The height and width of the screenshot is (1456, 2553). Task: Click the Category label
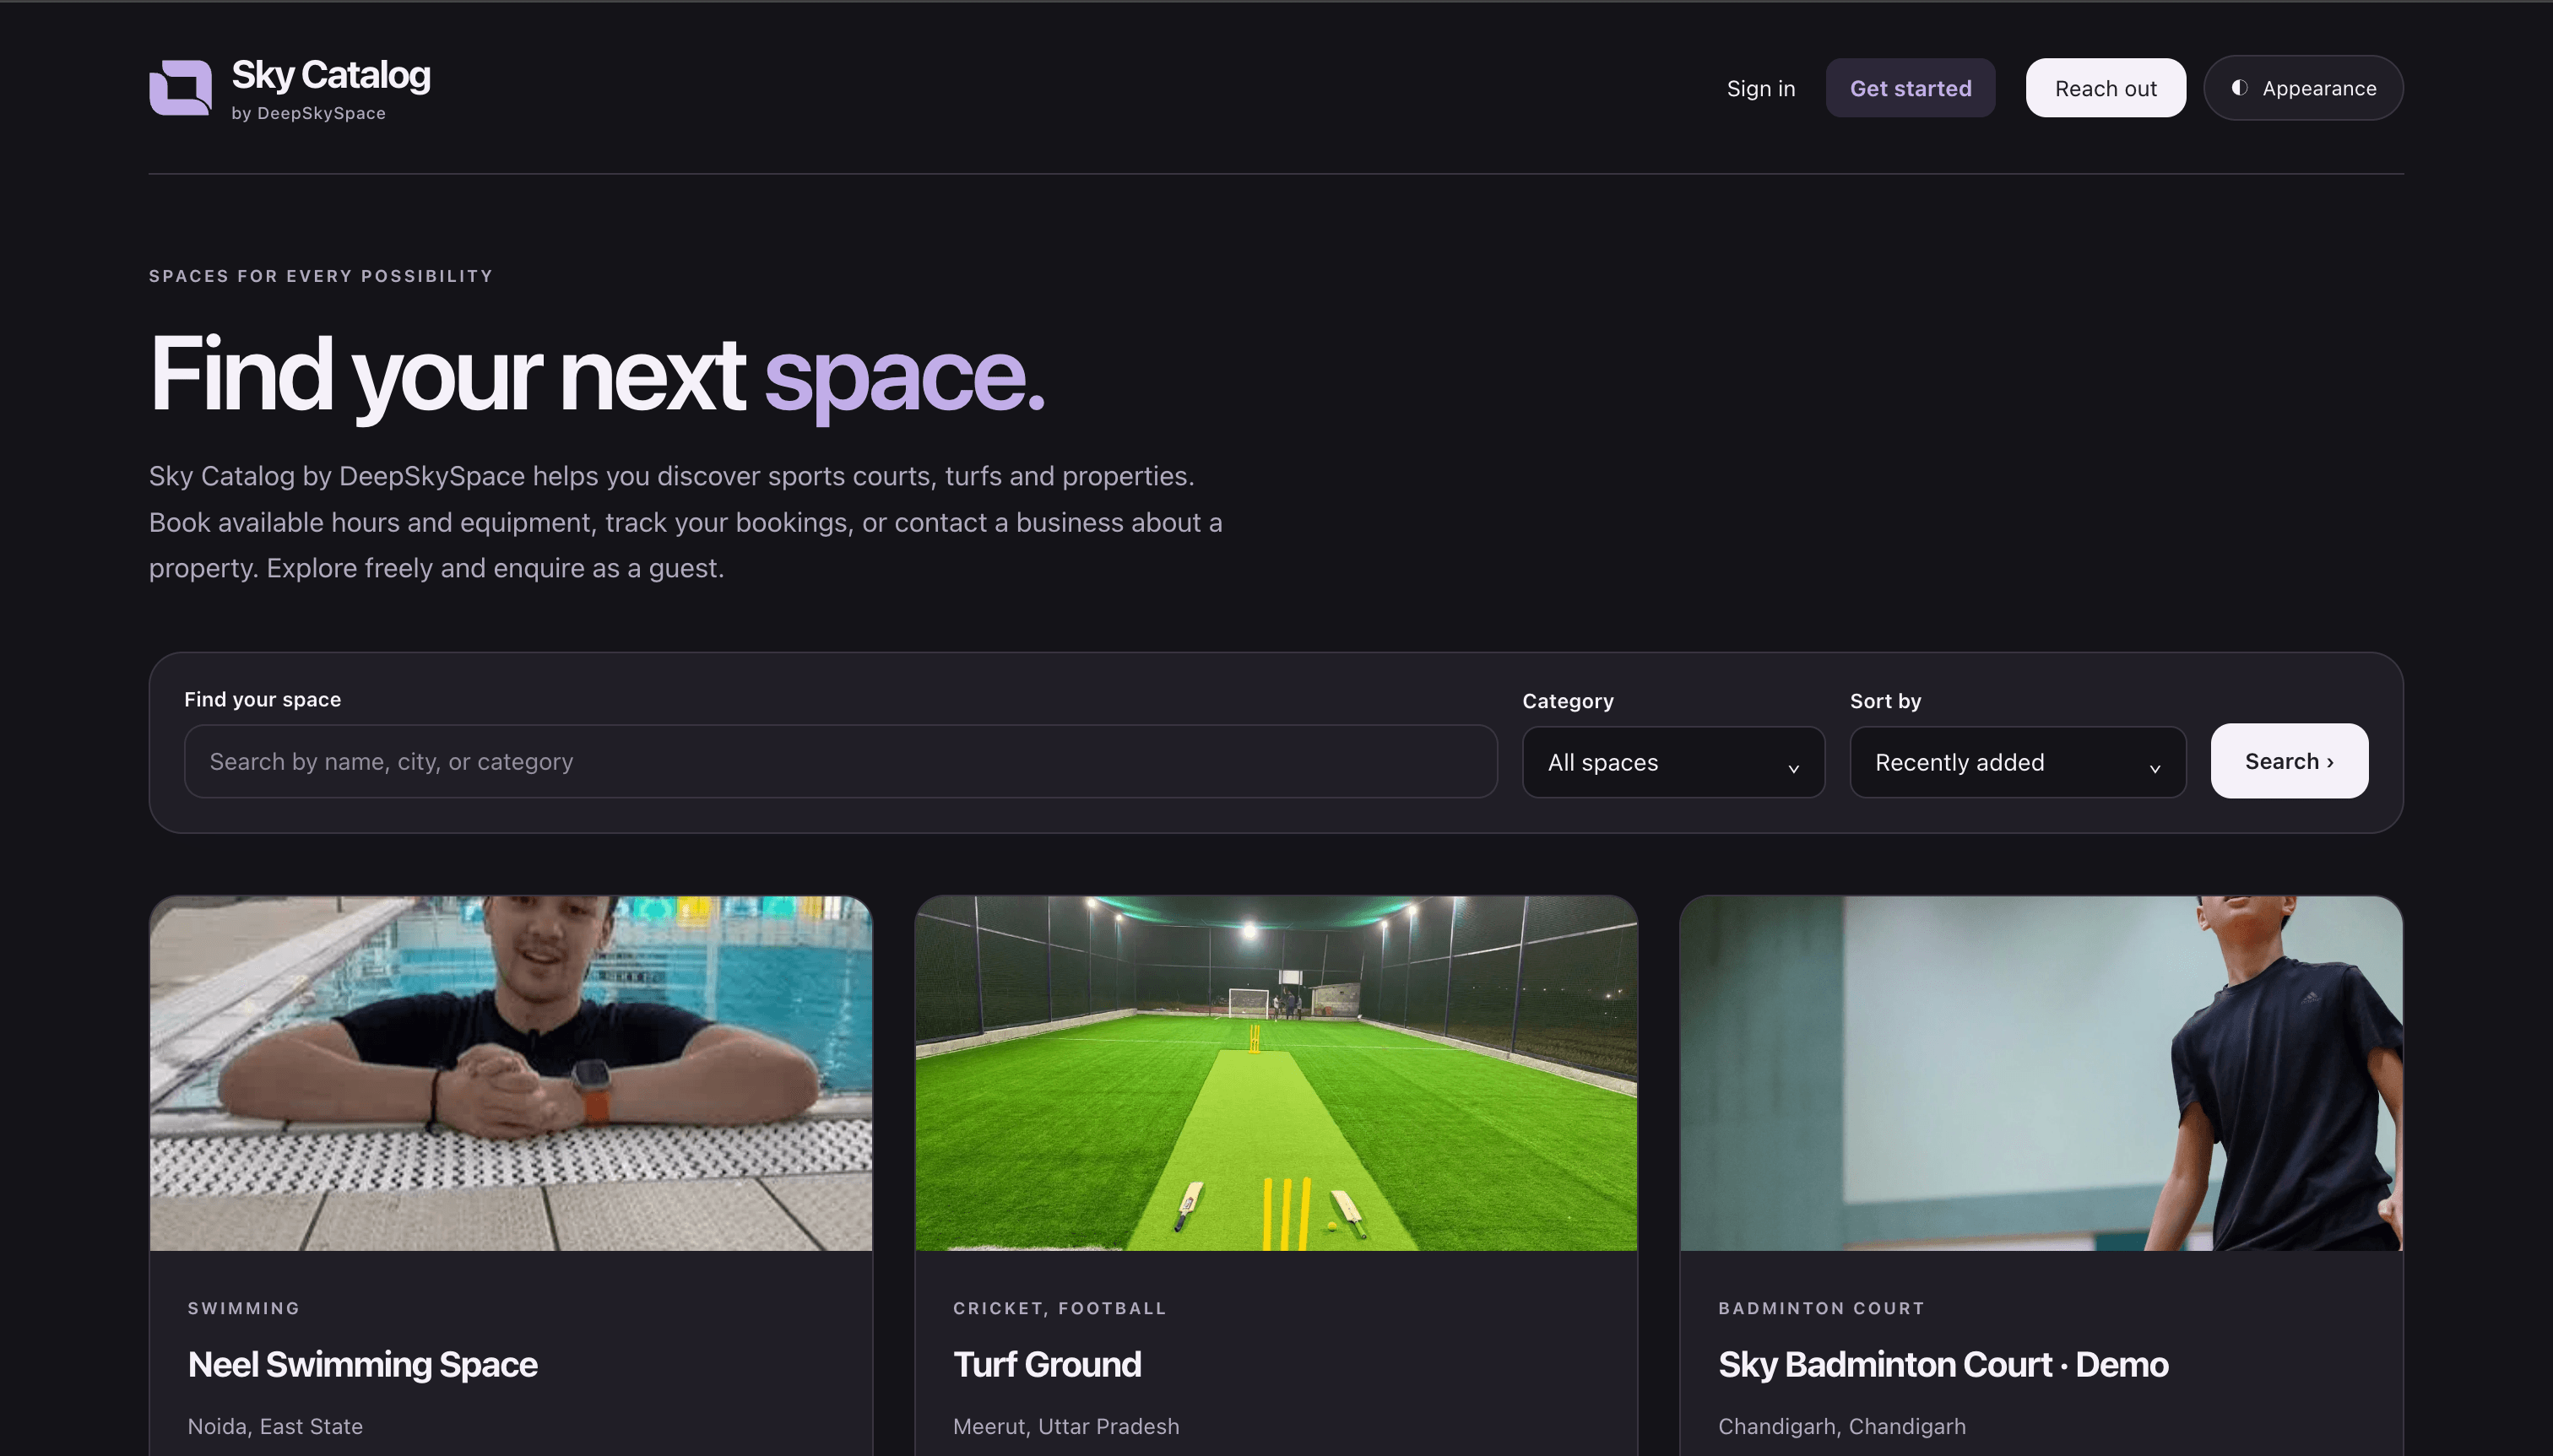1568,701
